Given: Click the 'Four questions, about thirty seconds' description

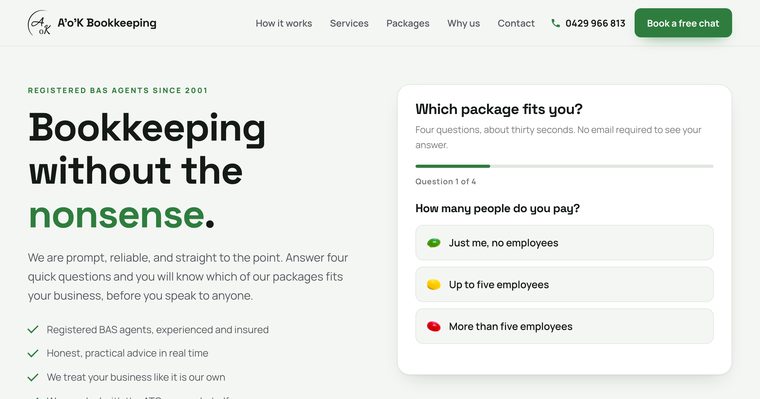Looking at the screenshot, I should coord(558,137).
